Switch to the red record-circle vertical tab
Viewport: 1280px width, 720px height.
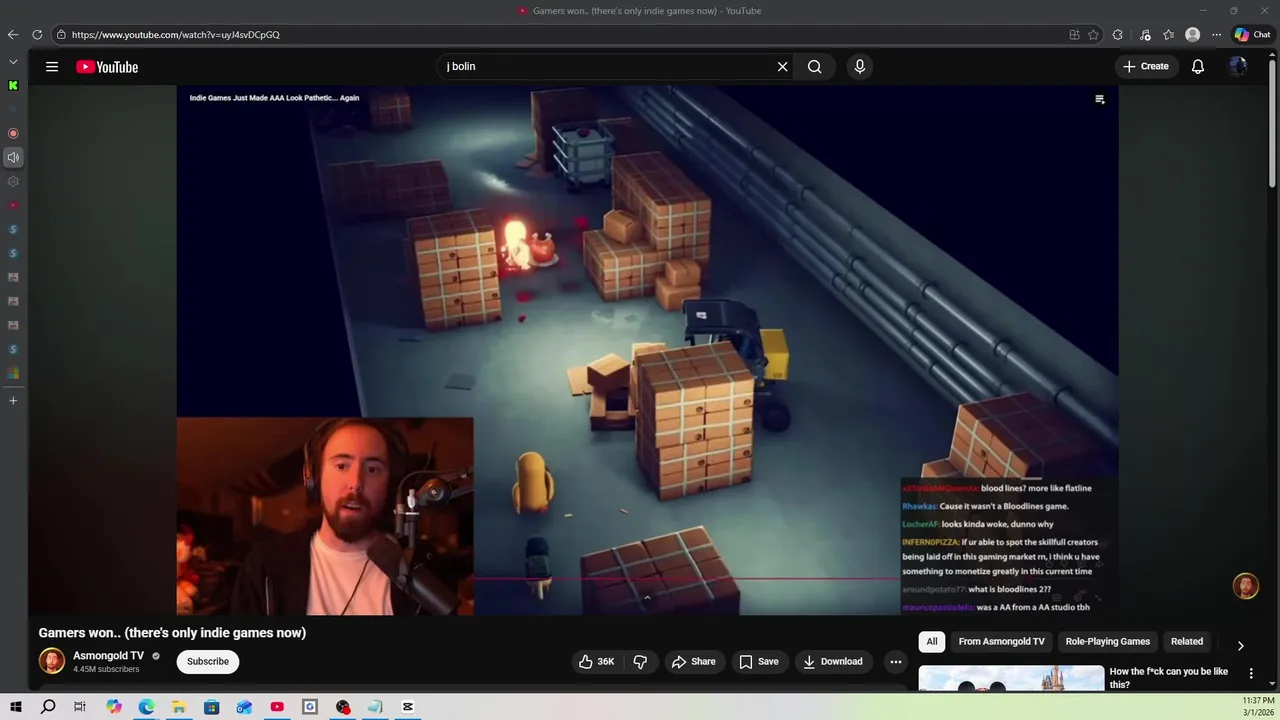(x=13, y=133)
